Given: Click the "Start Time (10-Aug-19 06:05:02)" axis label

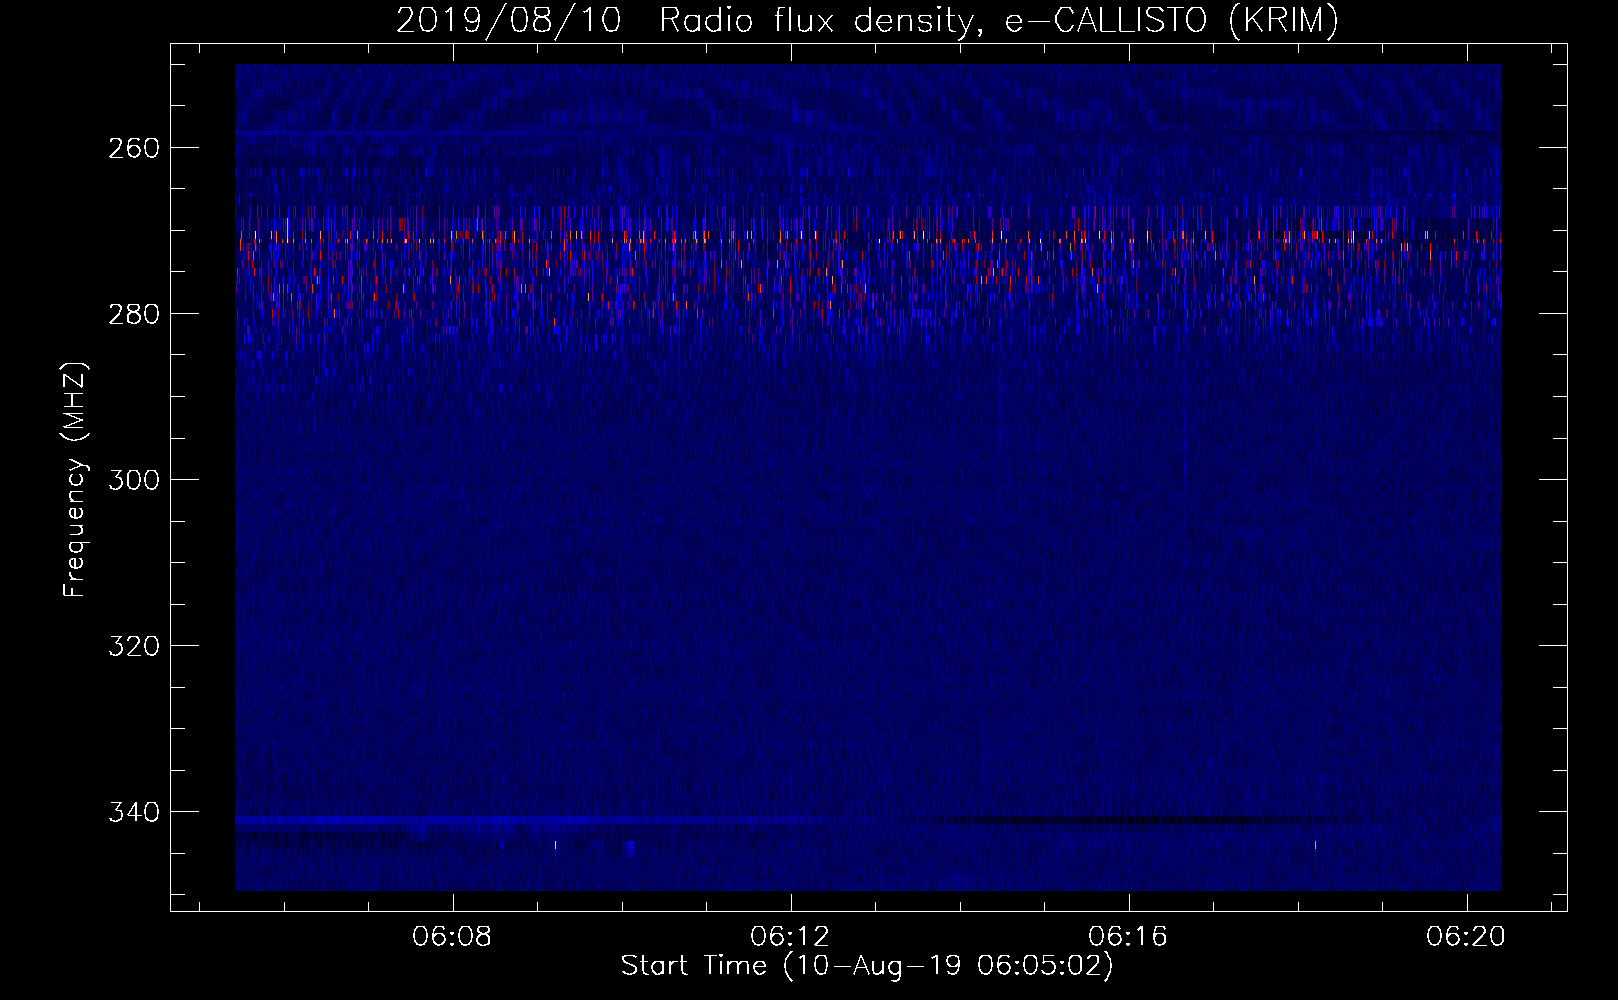Looking at the screenshot, I should [867, 966].
